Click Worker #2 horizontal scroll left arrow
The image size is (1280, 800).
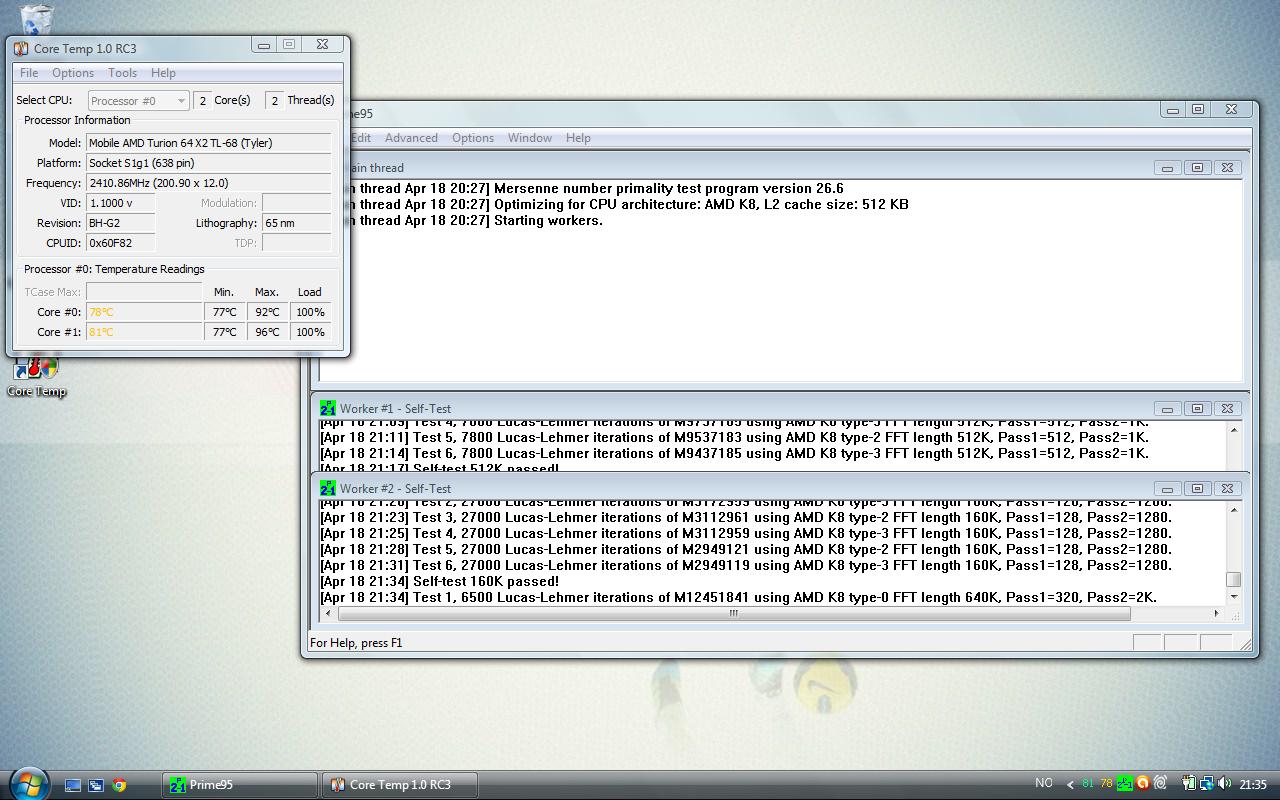(x=328, y=614)
